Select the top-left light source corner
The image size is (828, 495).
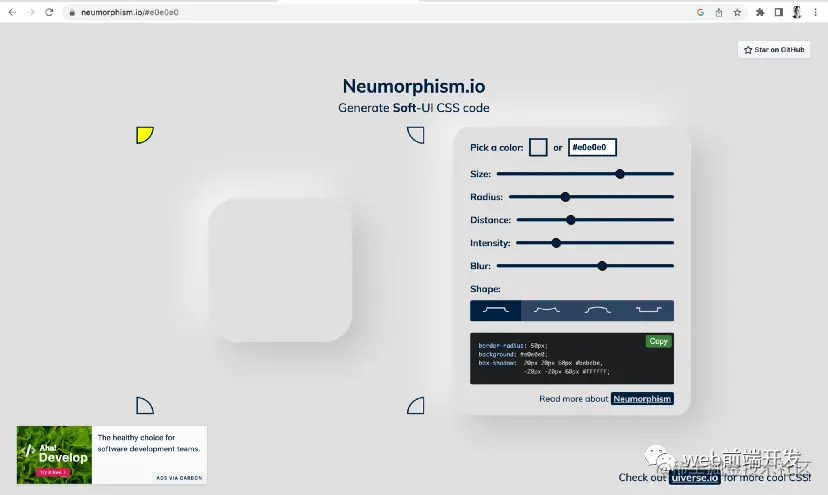point(145,135)
